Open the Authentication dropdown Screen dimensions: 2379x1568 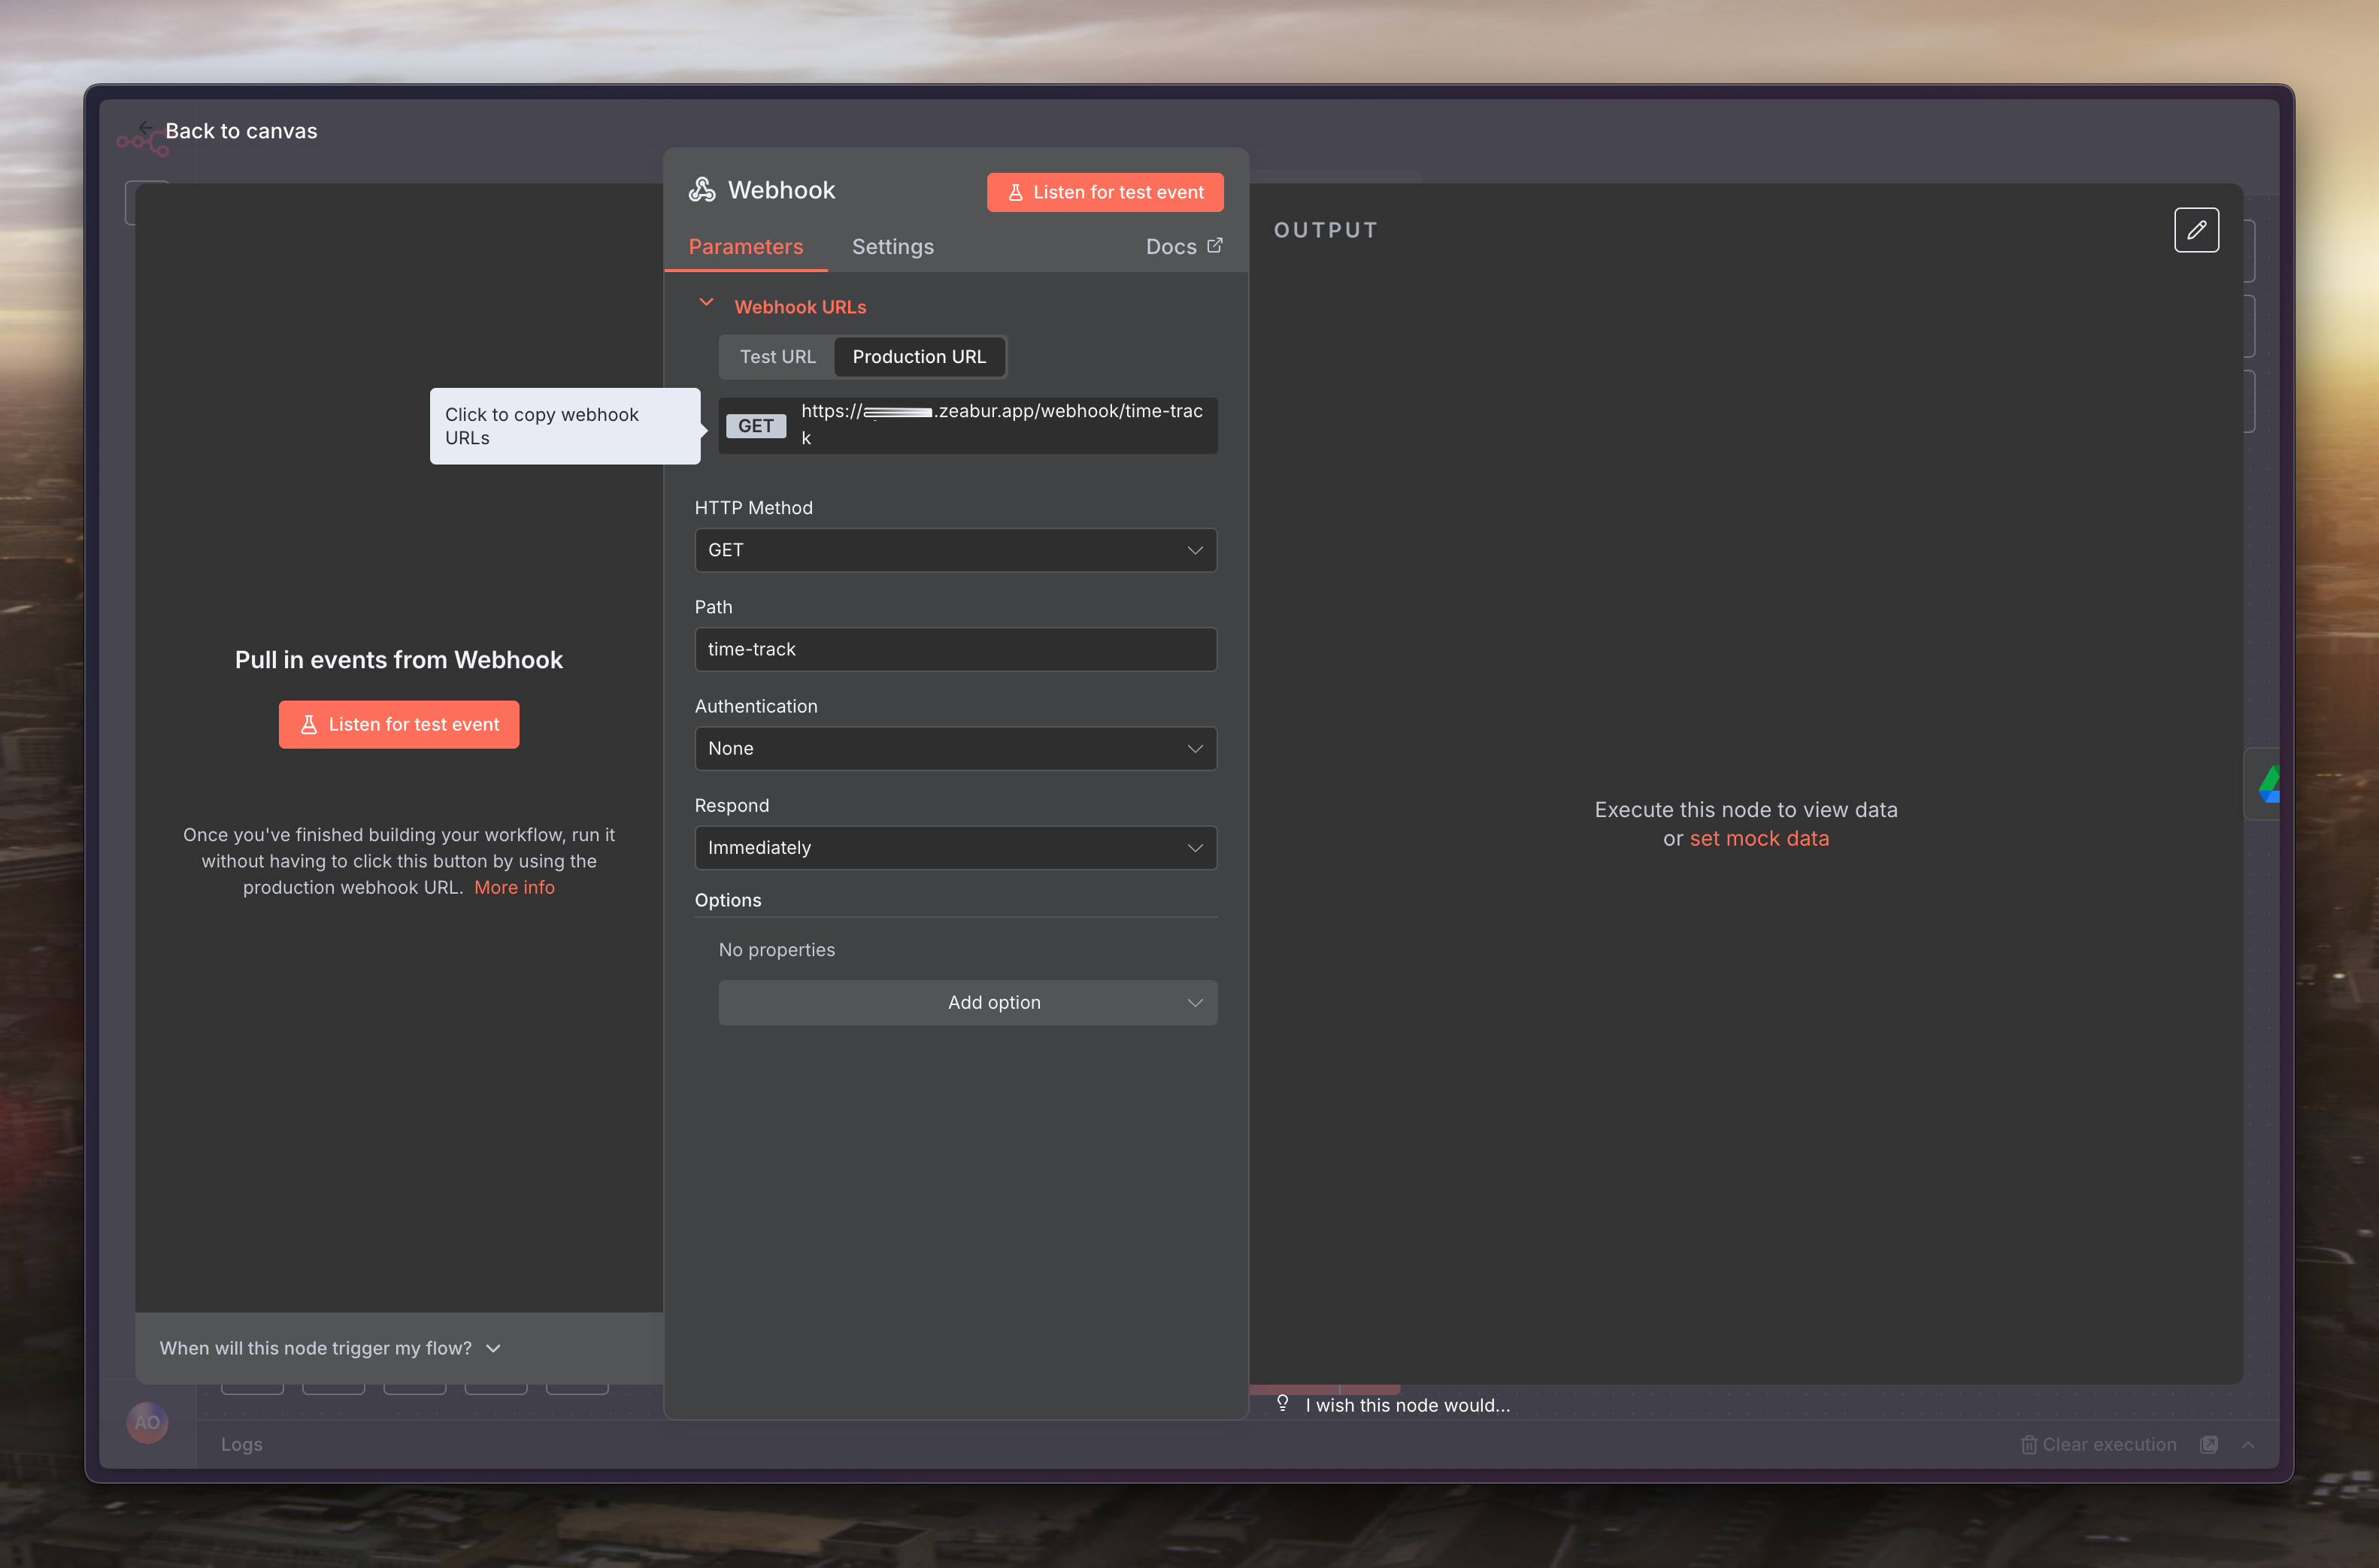pyautogui.click(x=955, y=748)
